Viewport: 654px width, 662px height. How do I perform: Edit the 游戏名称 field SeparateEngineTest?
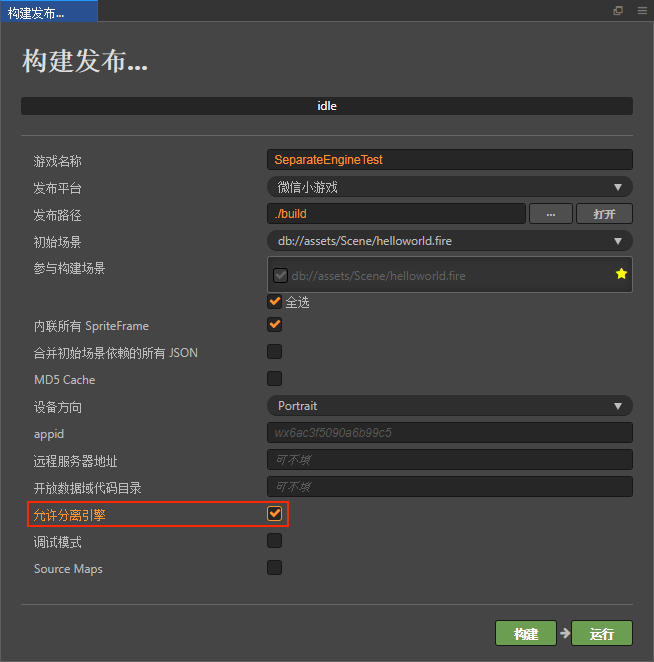tap(450, 160)
